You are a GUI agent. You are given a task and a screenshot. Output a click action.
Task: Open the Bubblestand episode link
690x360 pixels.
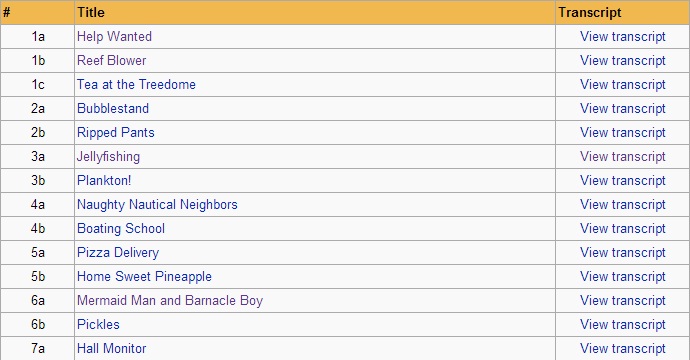(x=113, y=108)
